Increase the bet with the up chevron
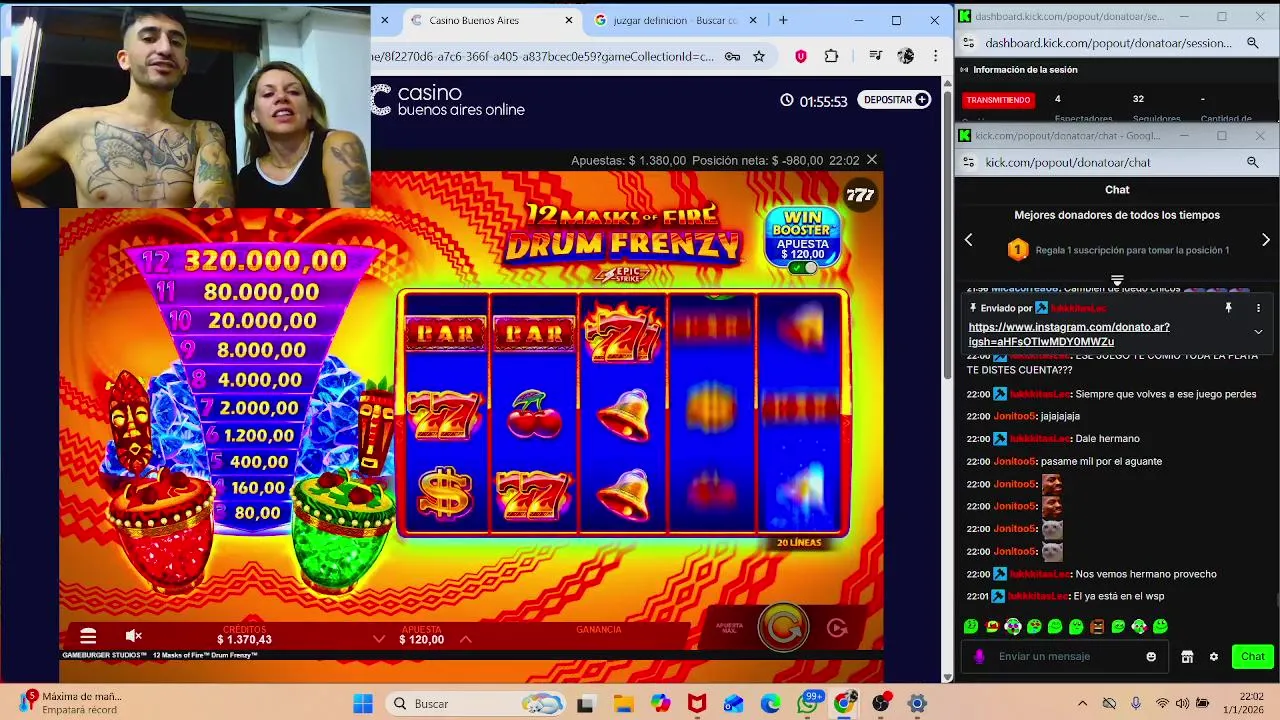Image resolution: width=1280 pixels, height=720 pixels. pos(465,639)
